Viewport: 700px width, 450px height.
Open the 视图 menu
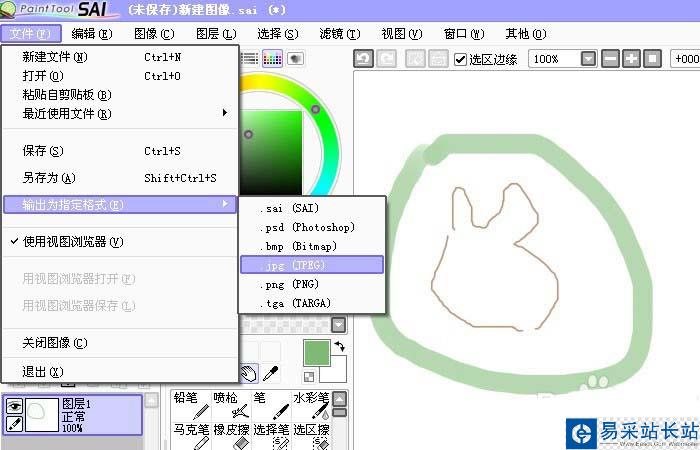[x=402, y=34]
